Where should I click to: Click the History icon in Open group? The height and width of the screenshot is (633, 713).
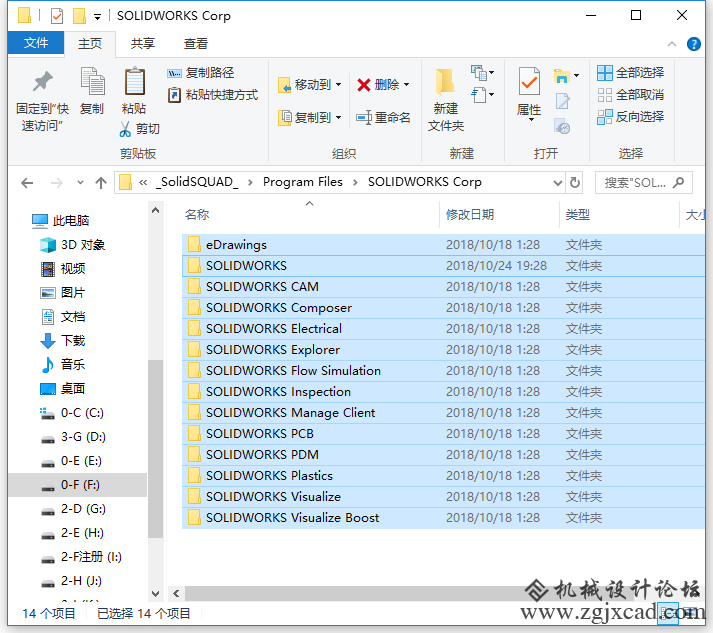click(562, 126)
